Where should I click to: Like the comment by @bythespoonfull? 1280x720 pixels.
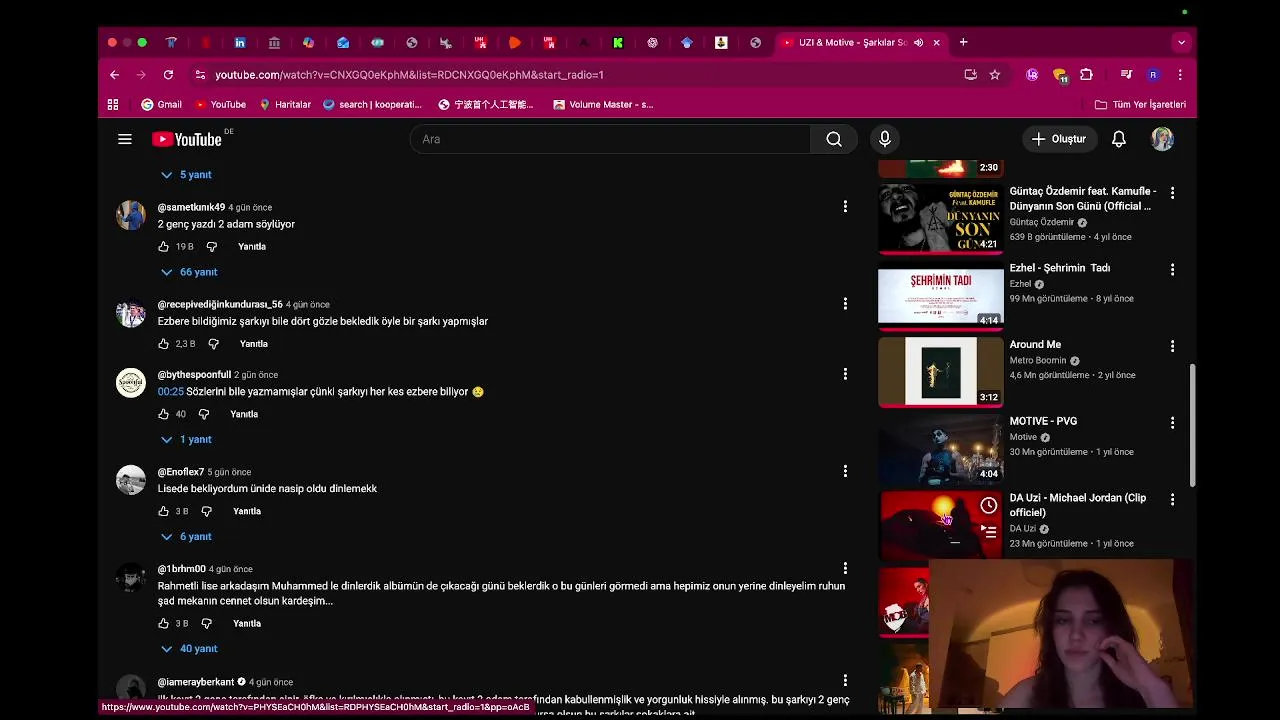164,414
